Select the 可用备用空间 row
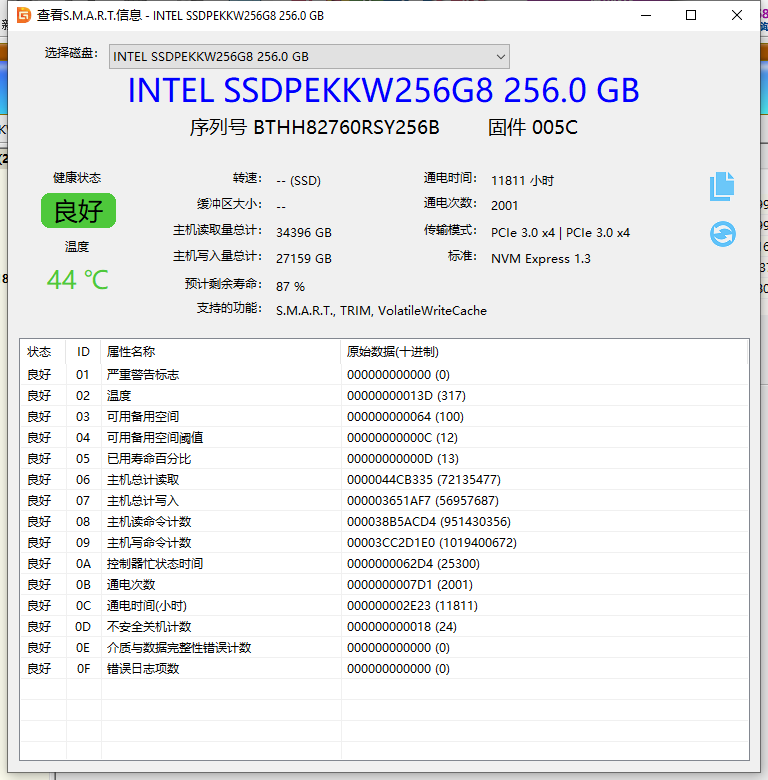 coord(384,416)
